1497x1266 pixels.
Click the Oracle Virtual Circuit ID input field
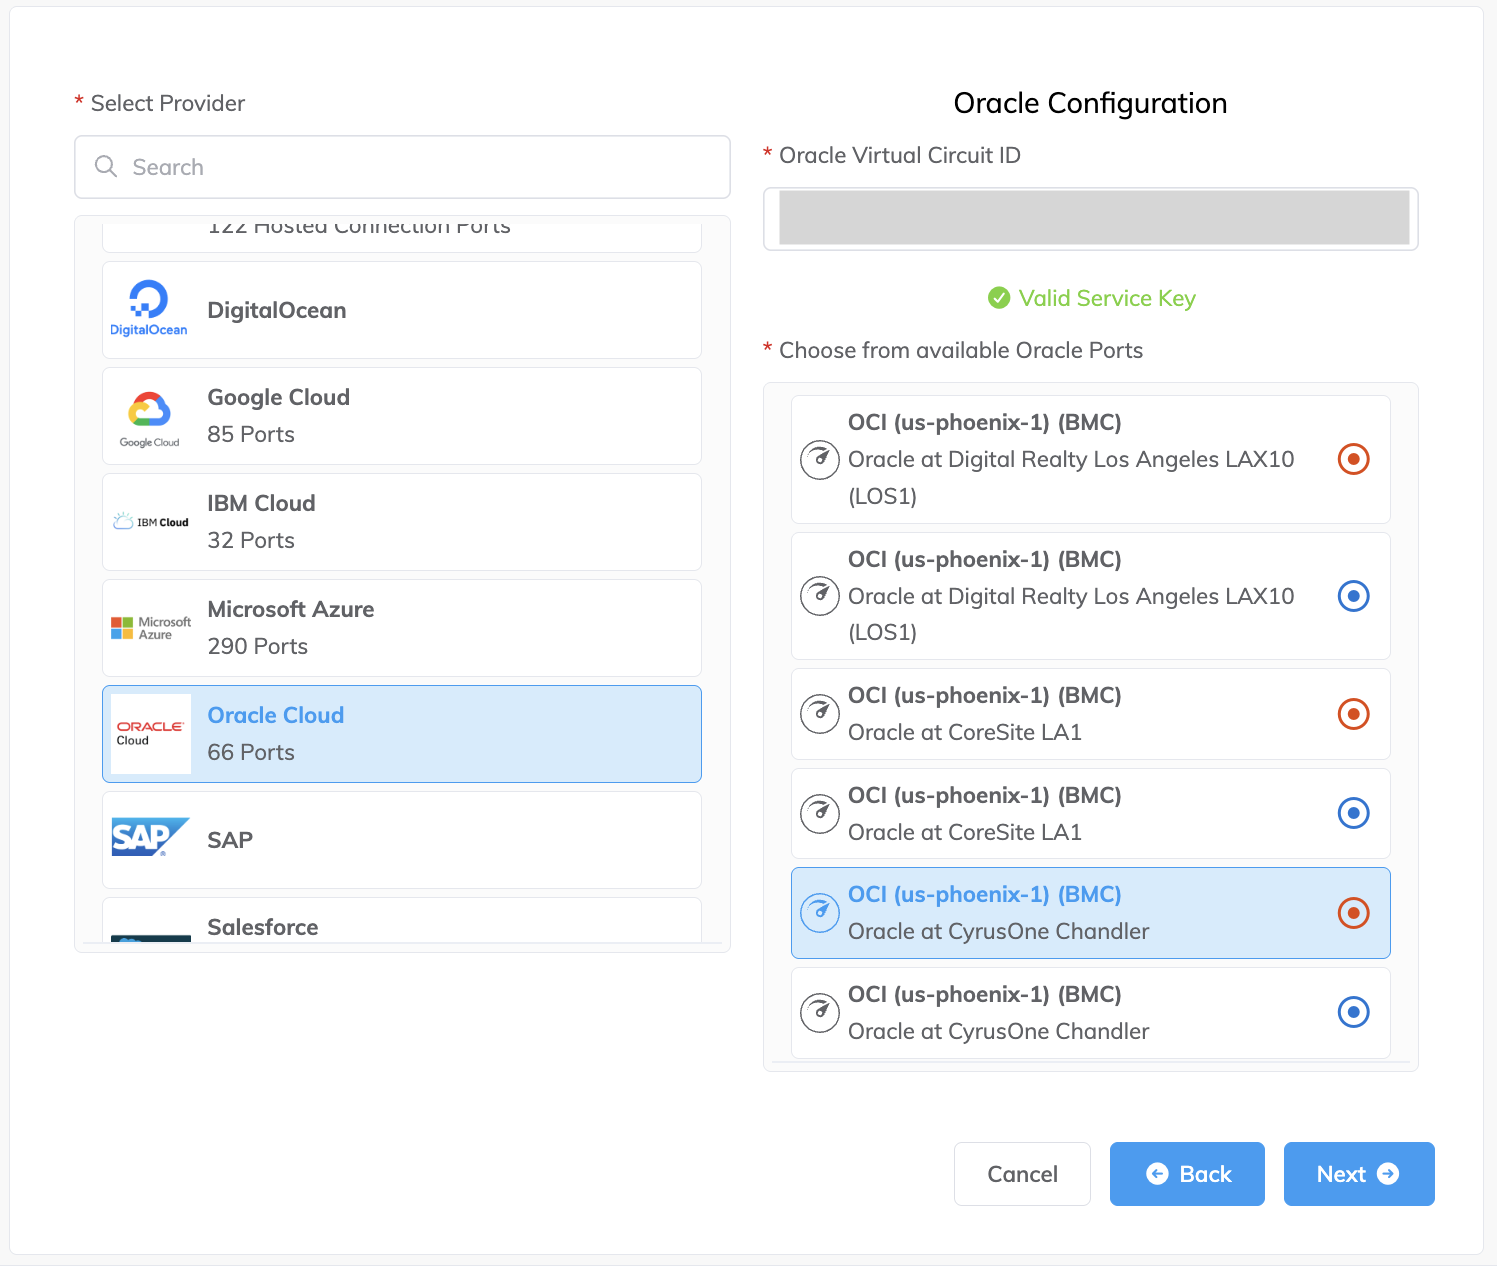1090,218
